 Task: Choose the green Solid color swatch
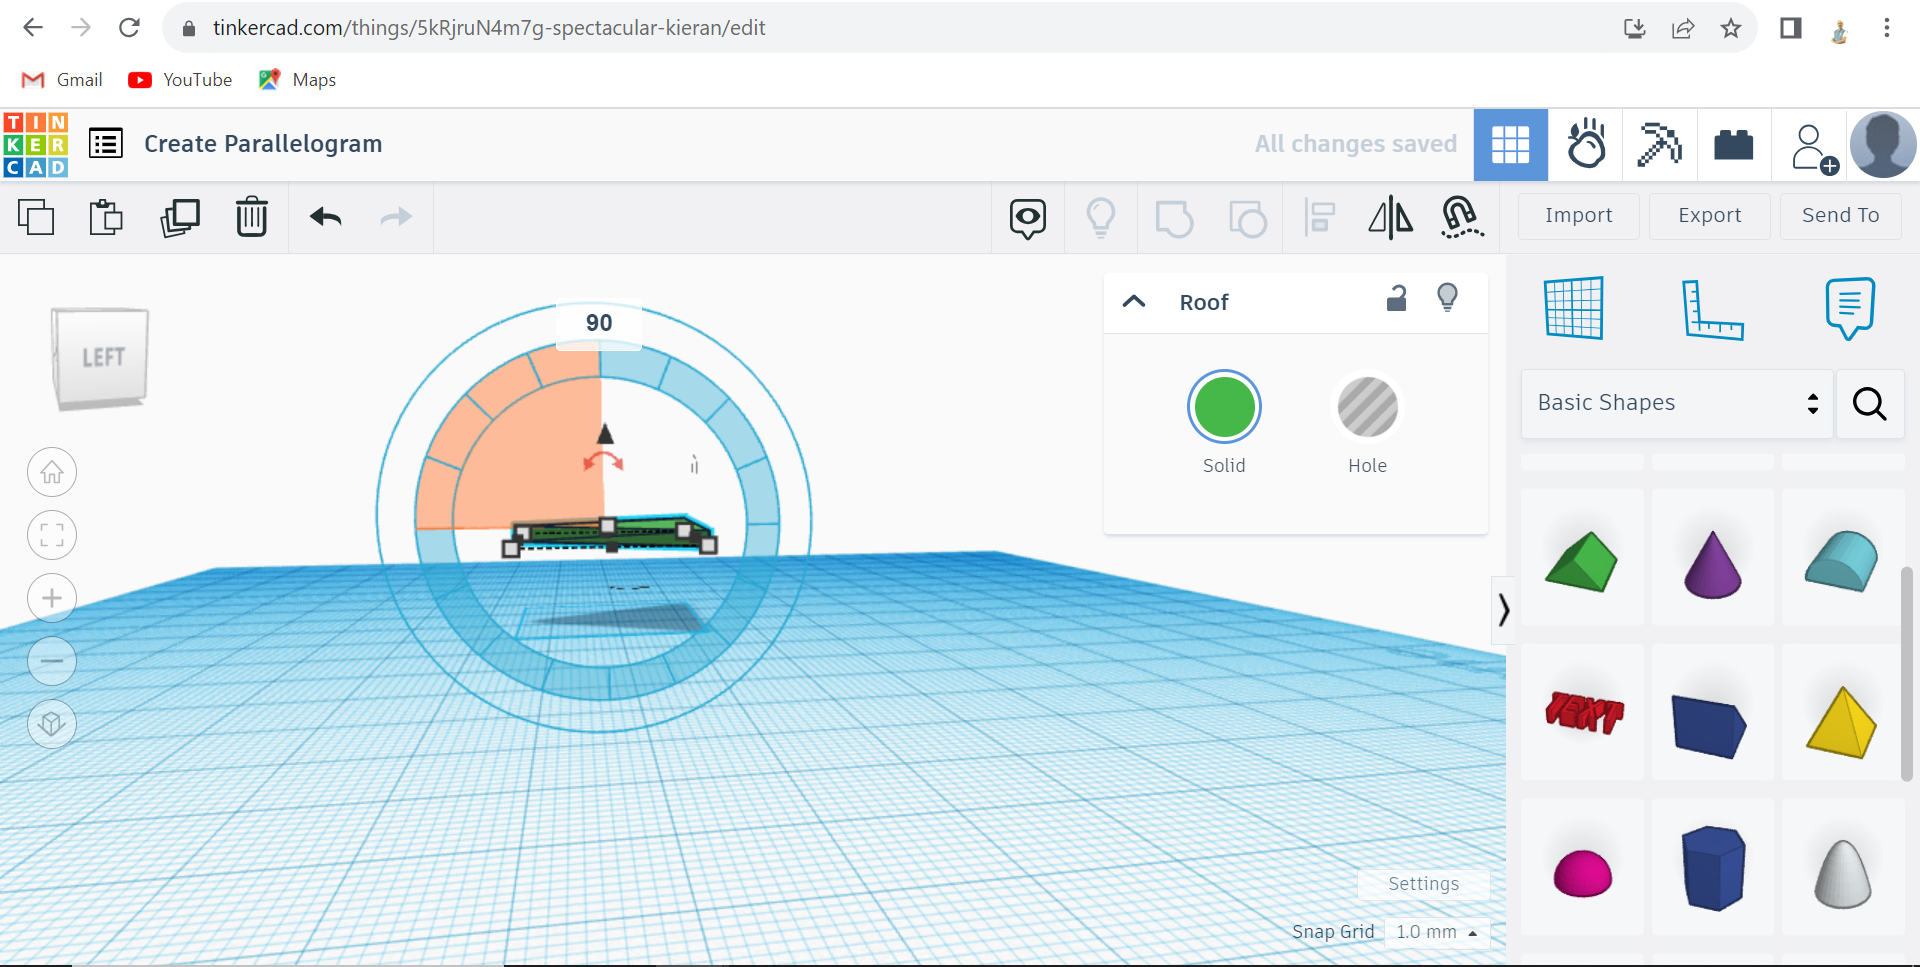[x=1224, y=407]
